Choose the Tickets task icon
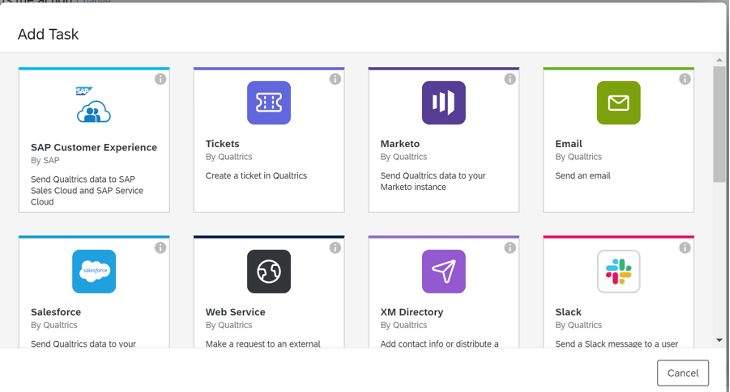 [269, 103]
